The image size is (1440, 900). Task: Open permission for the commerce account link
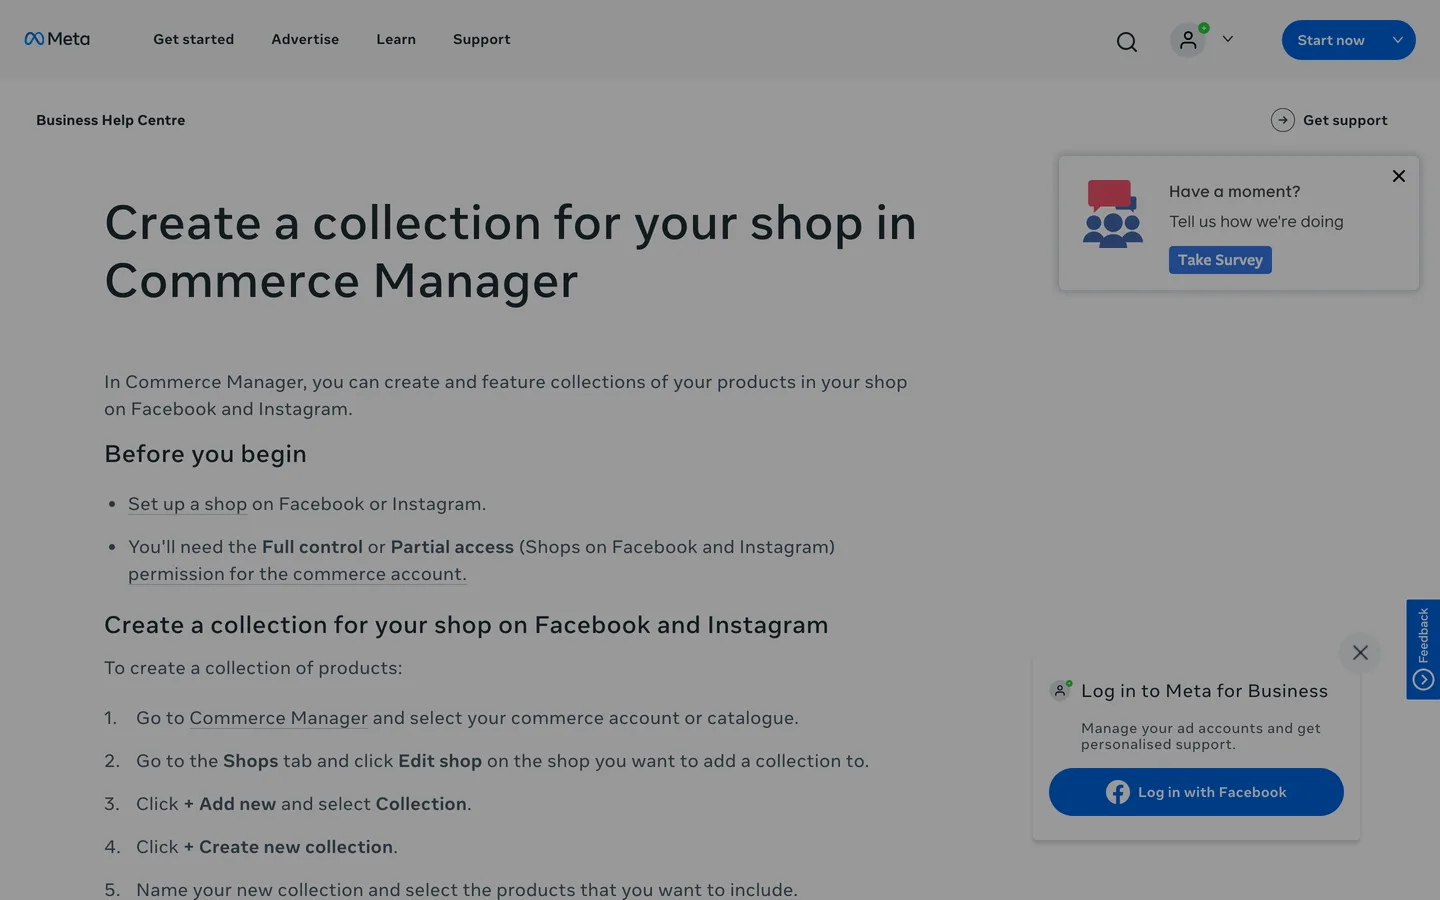click(x=297, y=574)
